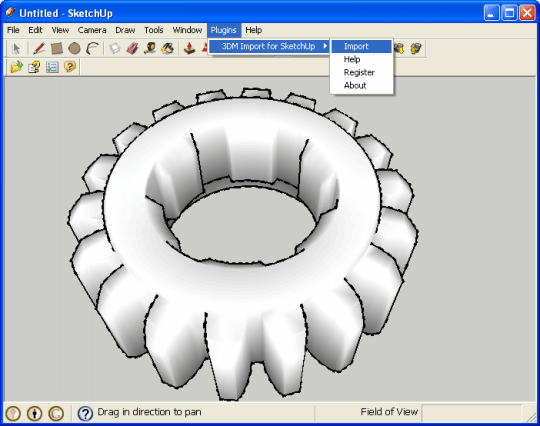Screen dimensions: 540x426
Task: Click the G status bar icon
Action: 56,413
